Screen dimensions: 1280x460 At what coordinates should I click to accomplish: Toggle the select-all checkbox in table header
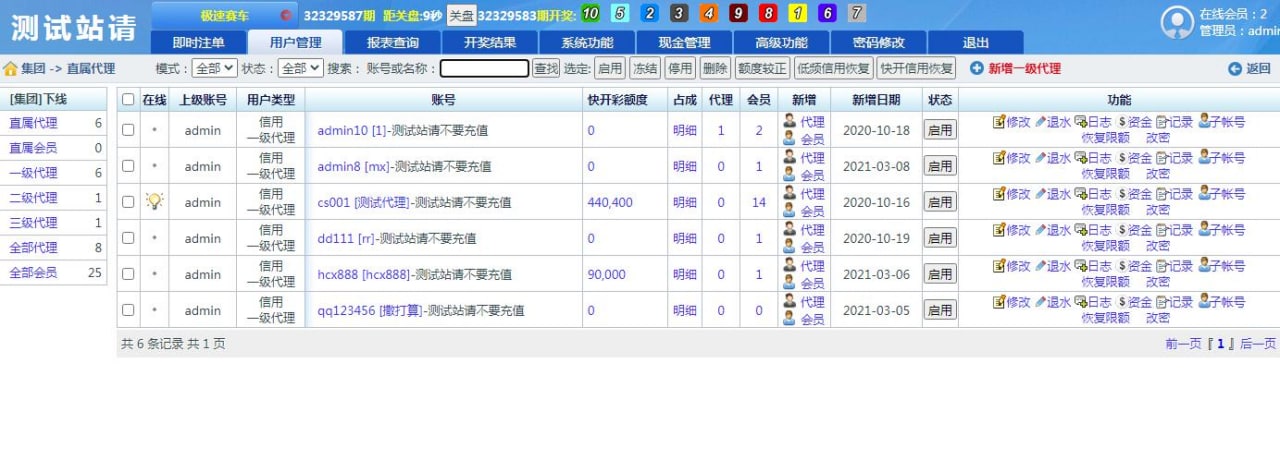(128, 100)
